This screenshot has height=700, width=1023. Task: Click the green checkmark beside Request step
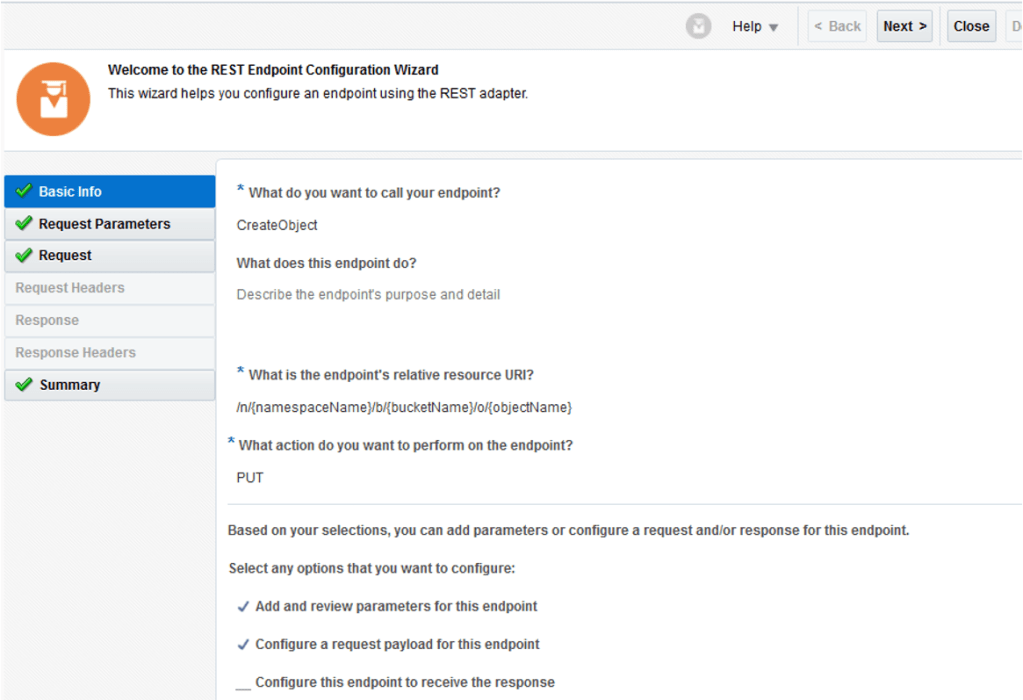click(24, 256)
